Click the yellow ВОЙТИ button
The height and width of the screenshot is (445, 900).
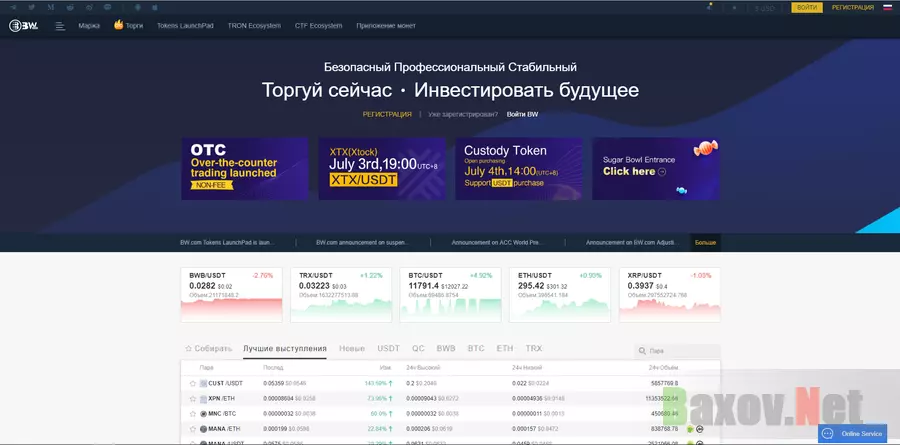coord(807,7)
